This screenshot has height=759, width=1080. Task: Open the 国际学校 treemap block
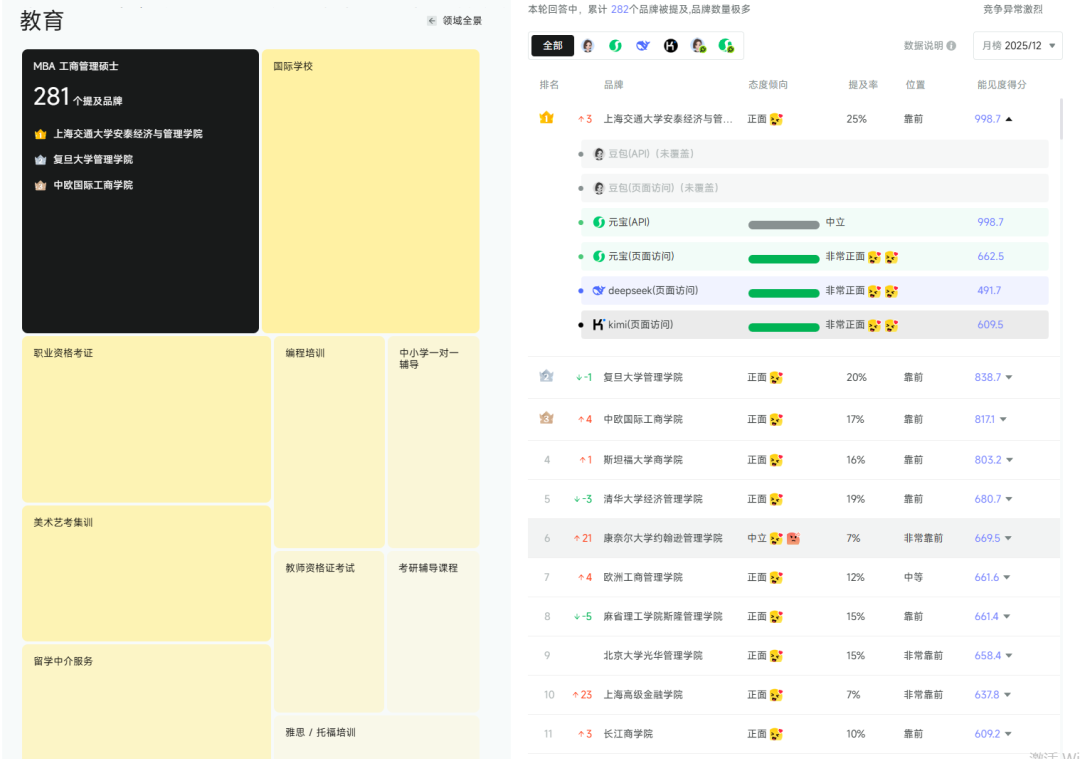pyautogui.click(x=370, y=190)
